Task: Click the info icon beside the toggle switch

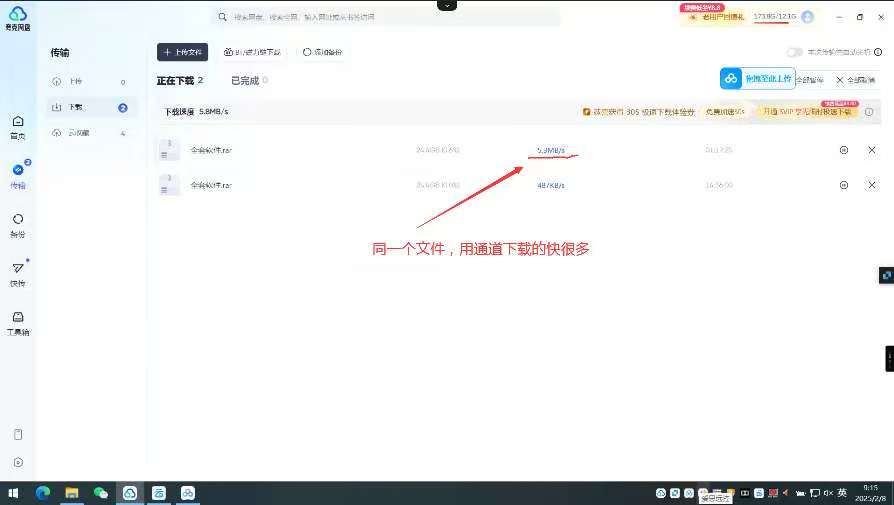Action: 878,52
